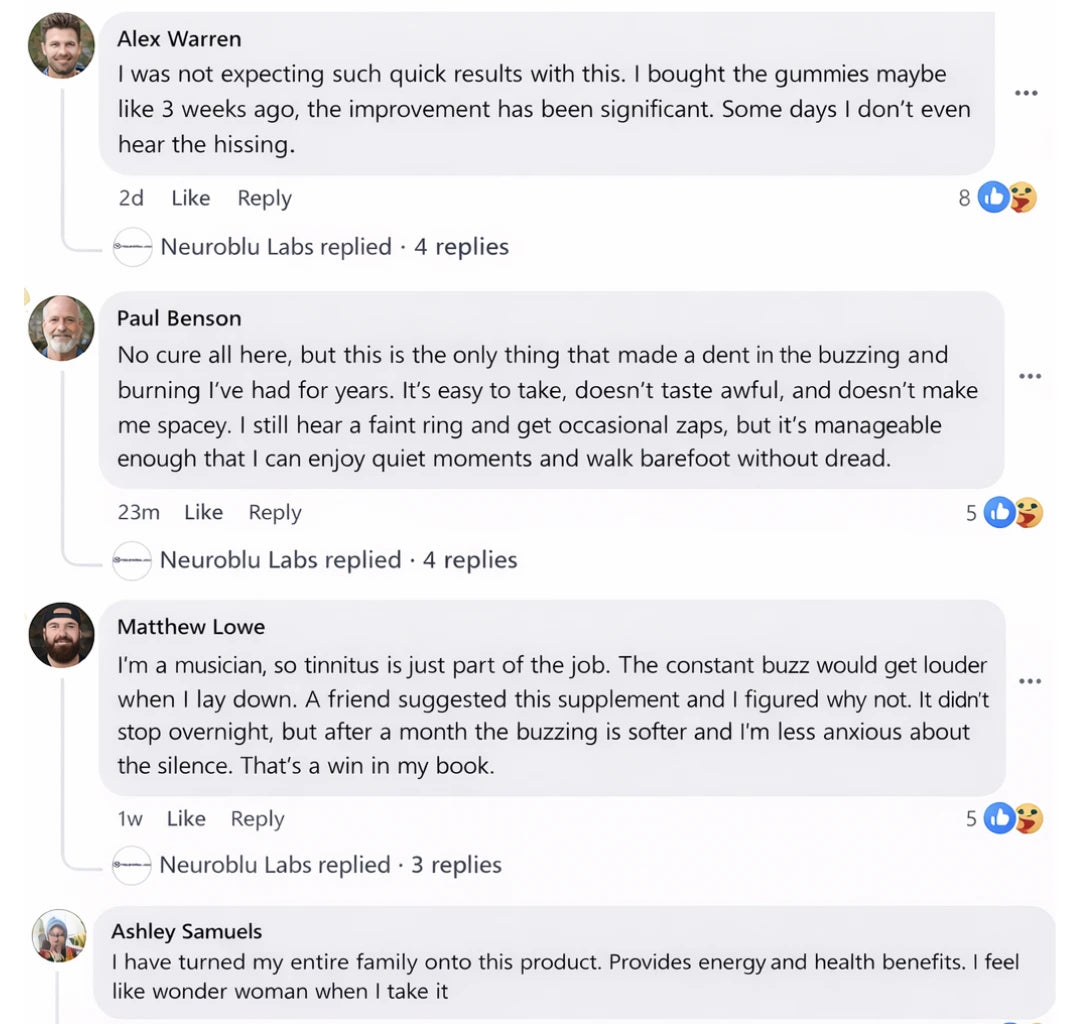Like Alex Warren's comment
Viewport: 1088px width, 1024px height.
click(x=190, y=198)
